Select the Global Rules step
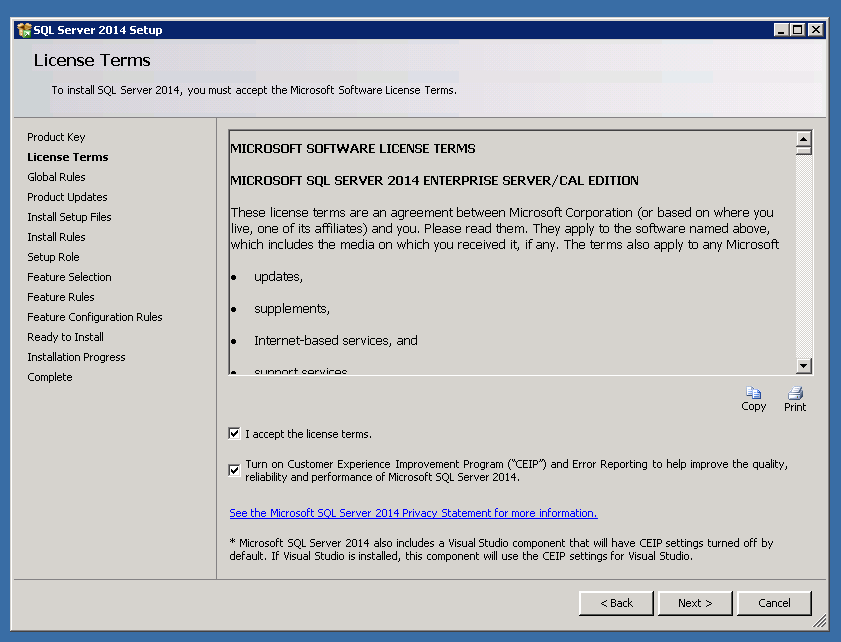Image resolution: width=841 pixels, height=642 pixels. [56, 177]
